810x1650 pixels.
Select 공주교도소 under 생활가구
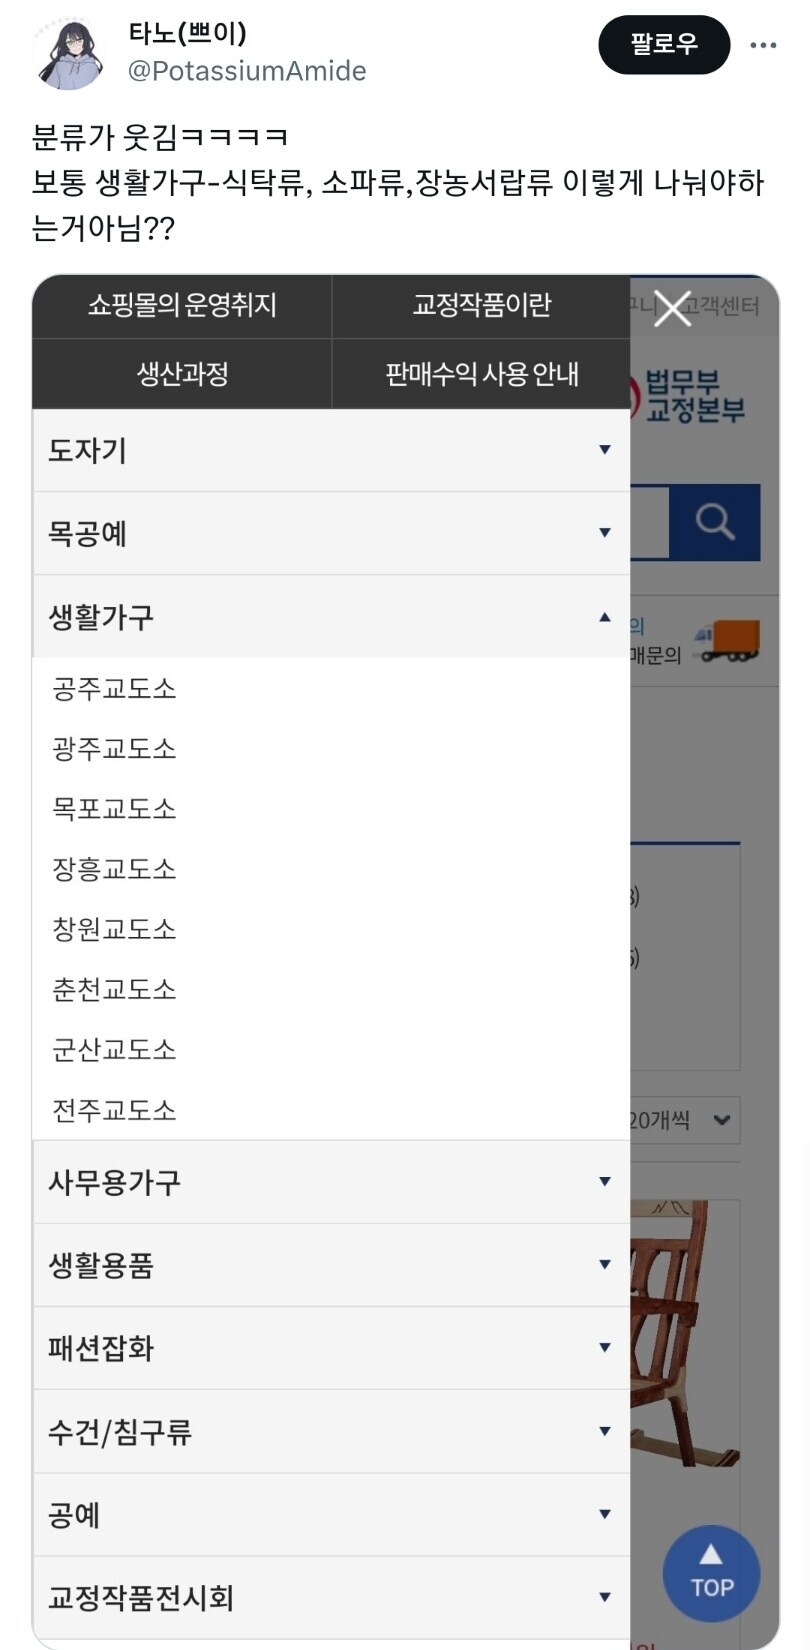point(114,688)
